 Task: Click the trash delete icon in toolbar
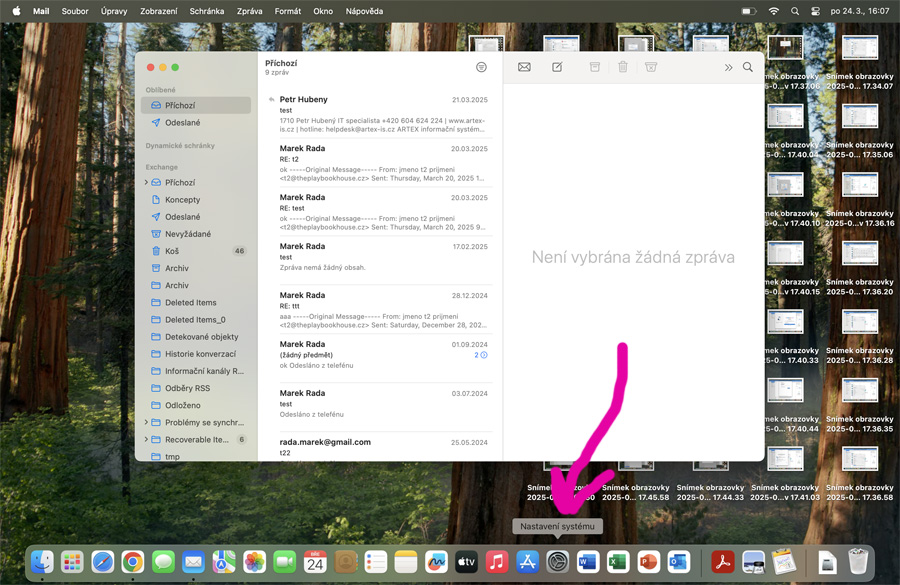(x=623, y=67)
